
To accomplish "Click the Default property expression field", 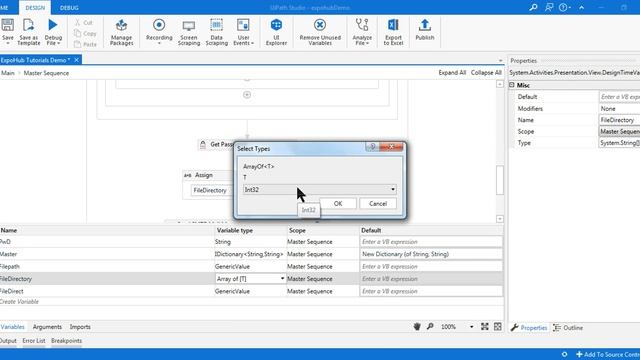I will tap(619, 97).
